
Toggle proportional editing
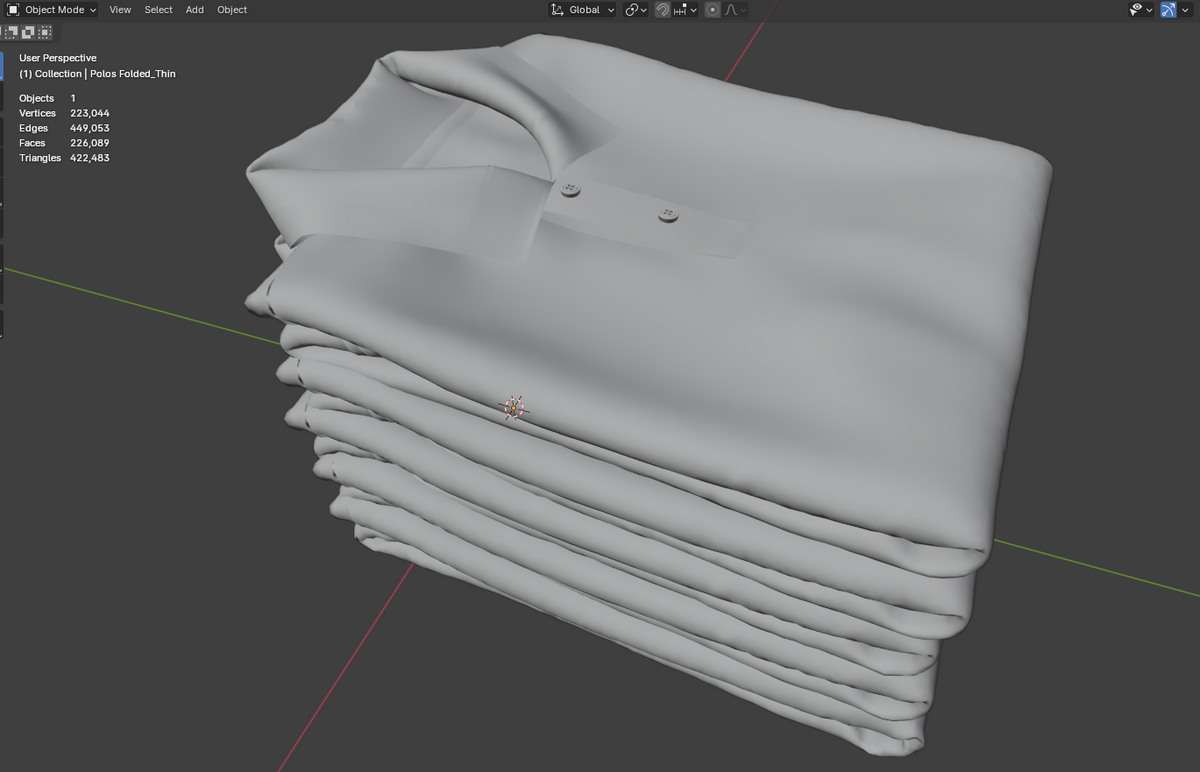tap(712, 10)
